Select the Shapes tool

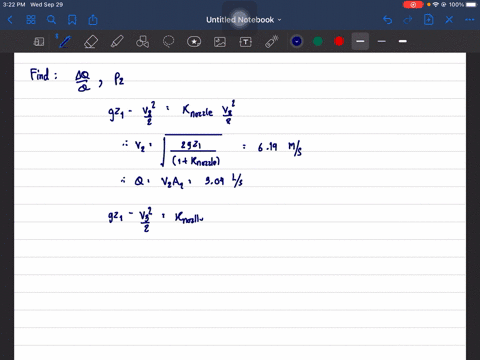pos(142,42)
